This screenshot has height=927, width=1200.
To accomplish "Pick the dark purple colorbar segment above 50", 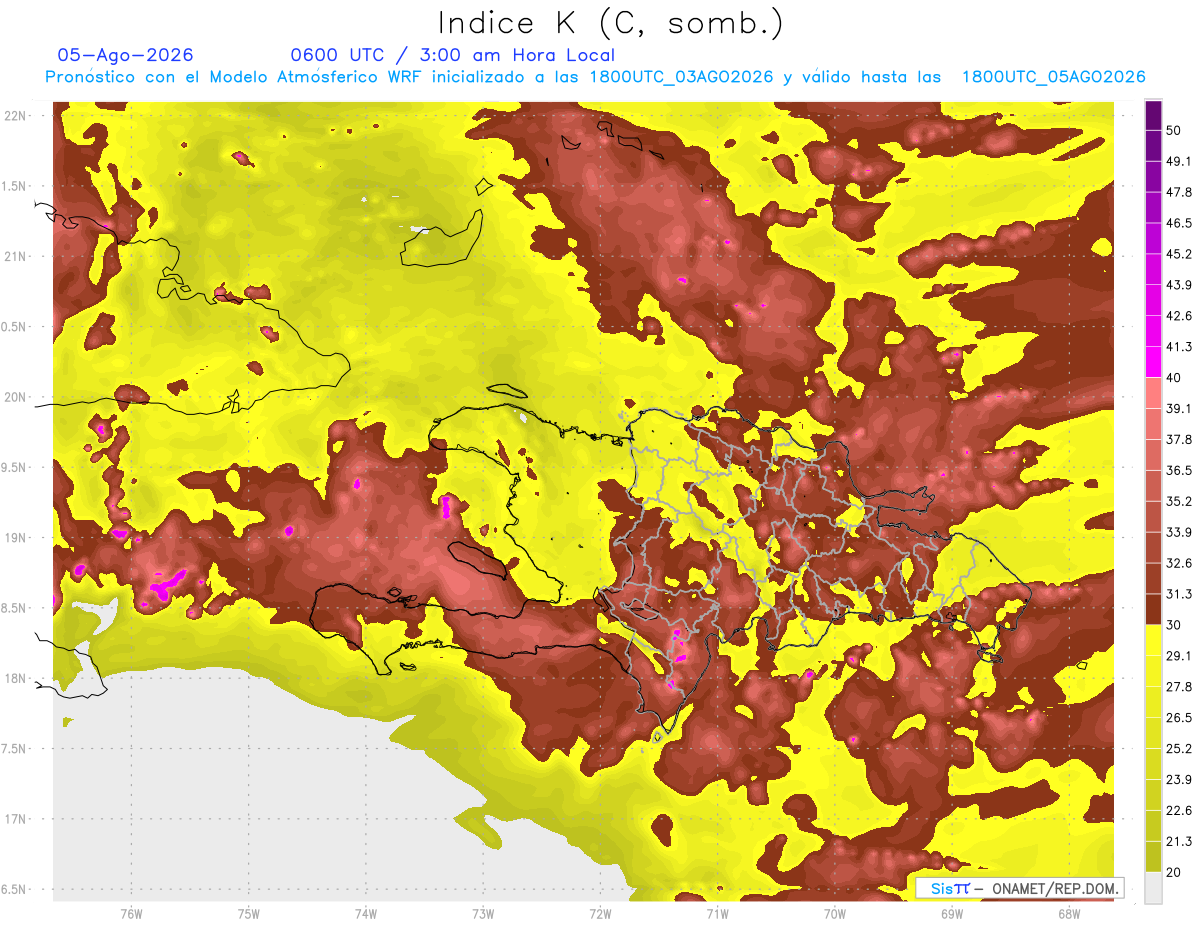I will coord(1153,115).
